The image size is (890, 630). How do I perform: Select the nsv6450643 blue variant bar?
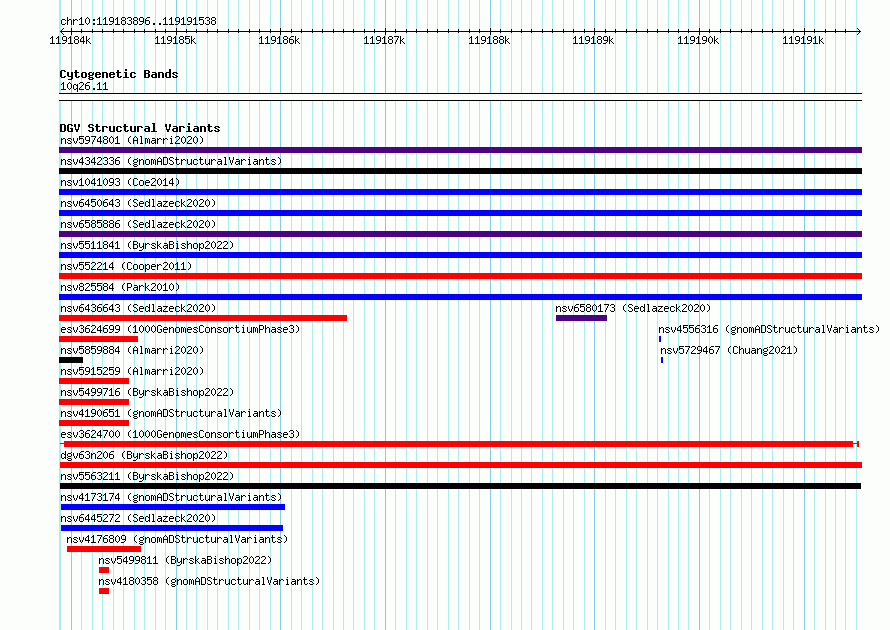pyautogui.click(x=460, y=213)
